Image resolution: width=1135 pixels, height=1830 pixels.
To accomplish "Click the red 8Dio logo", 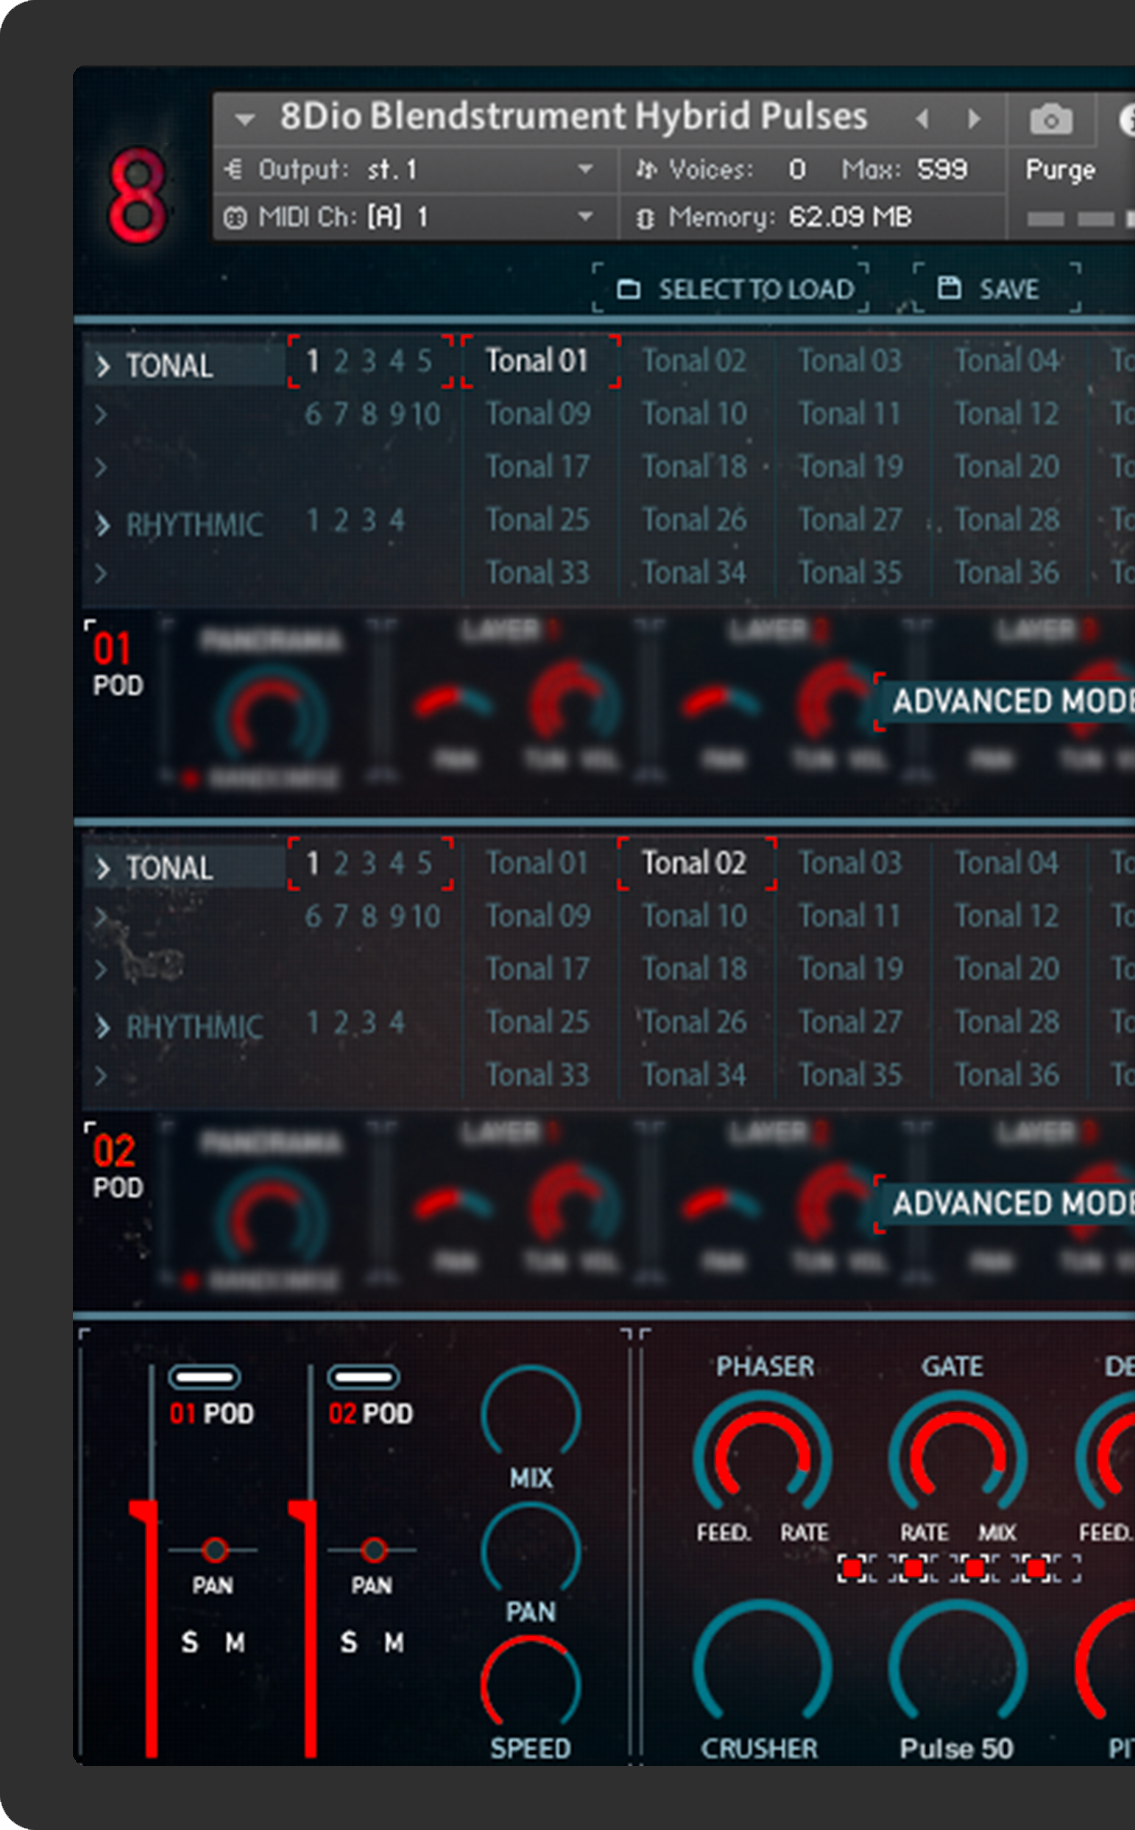I will [137, 196].
